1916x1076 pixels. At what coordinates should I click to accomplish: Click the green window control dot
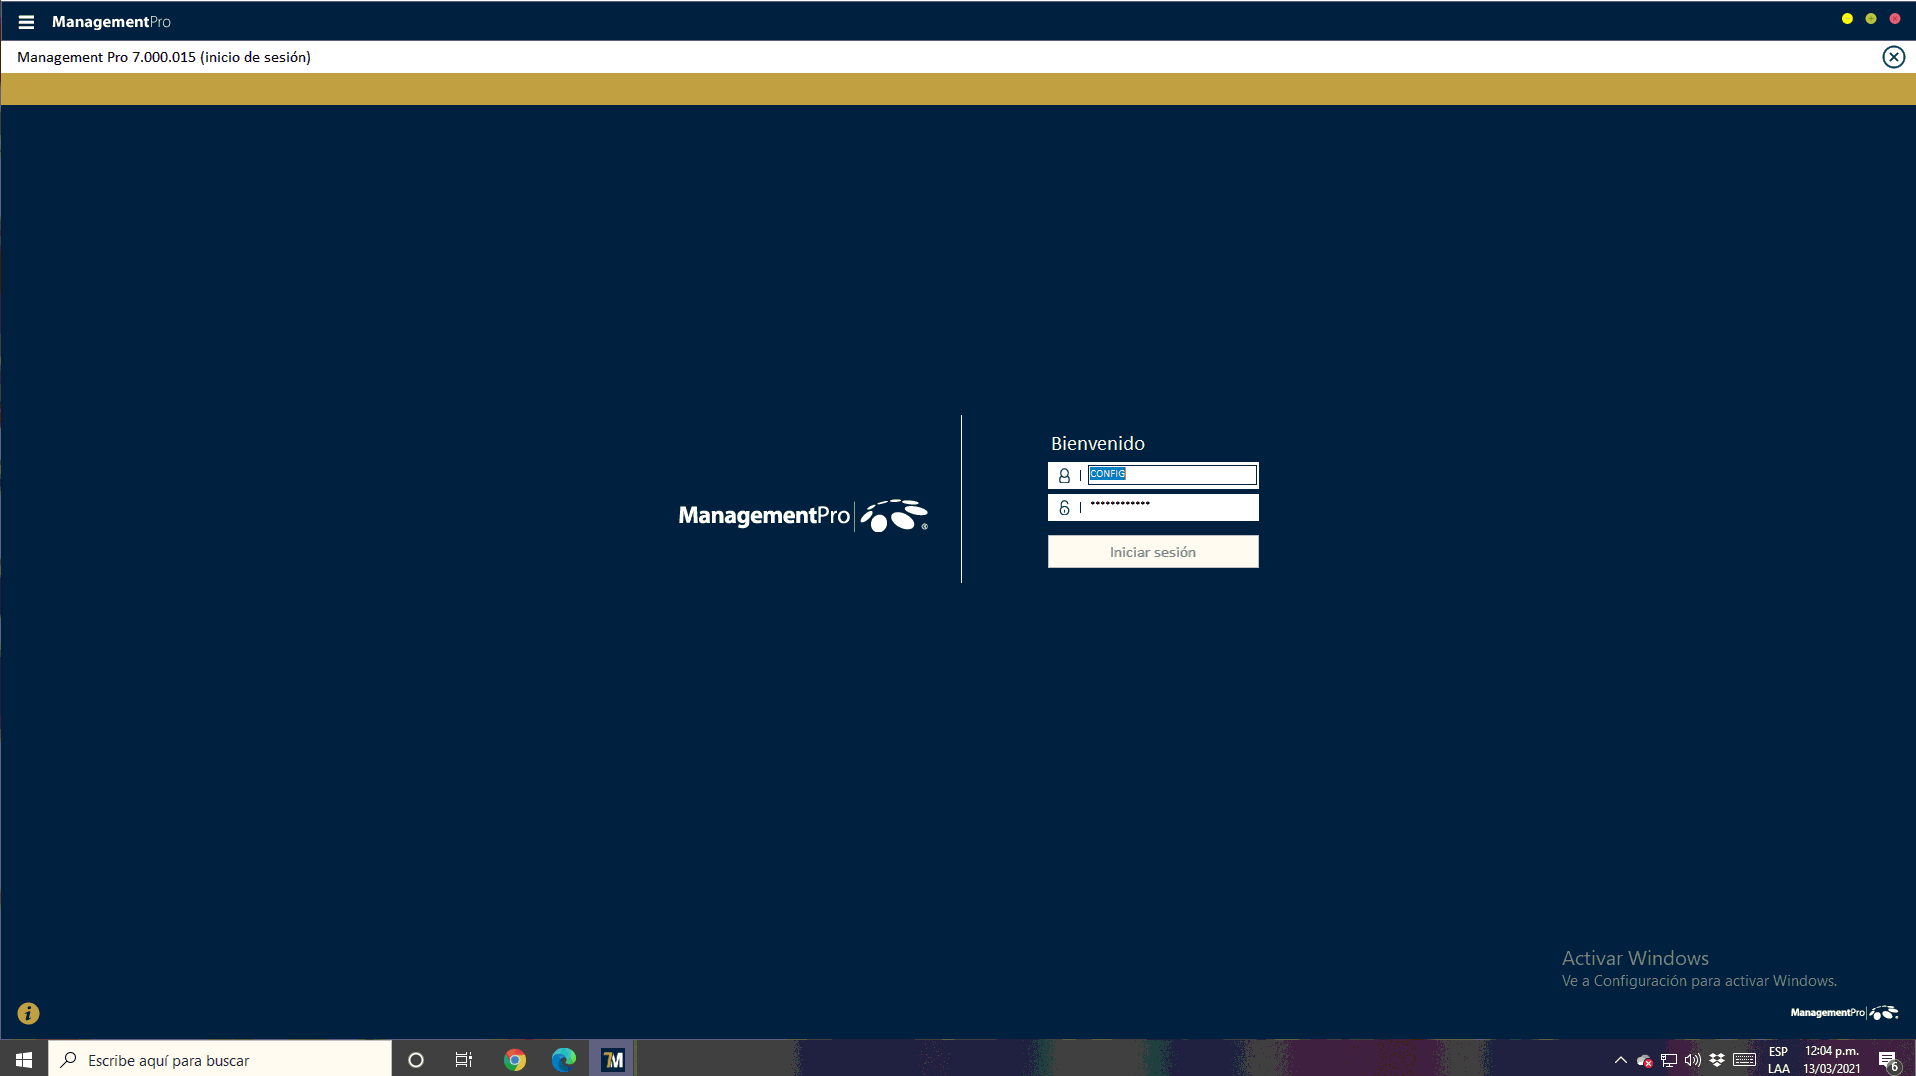click(x=1871, y=19)
